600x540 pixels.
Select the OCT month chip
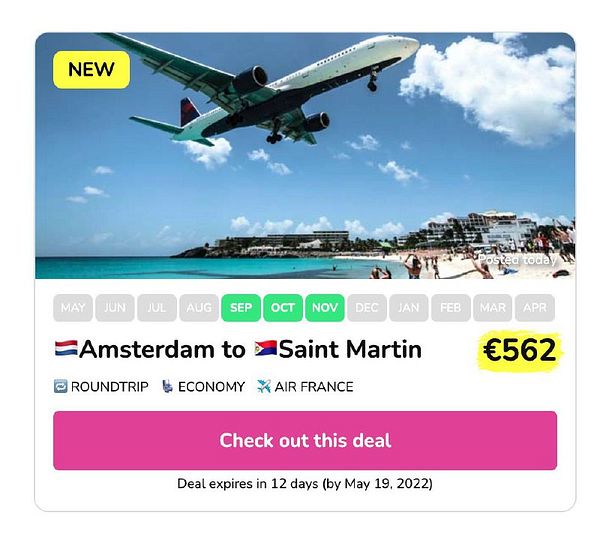click(x=283, y=308)
